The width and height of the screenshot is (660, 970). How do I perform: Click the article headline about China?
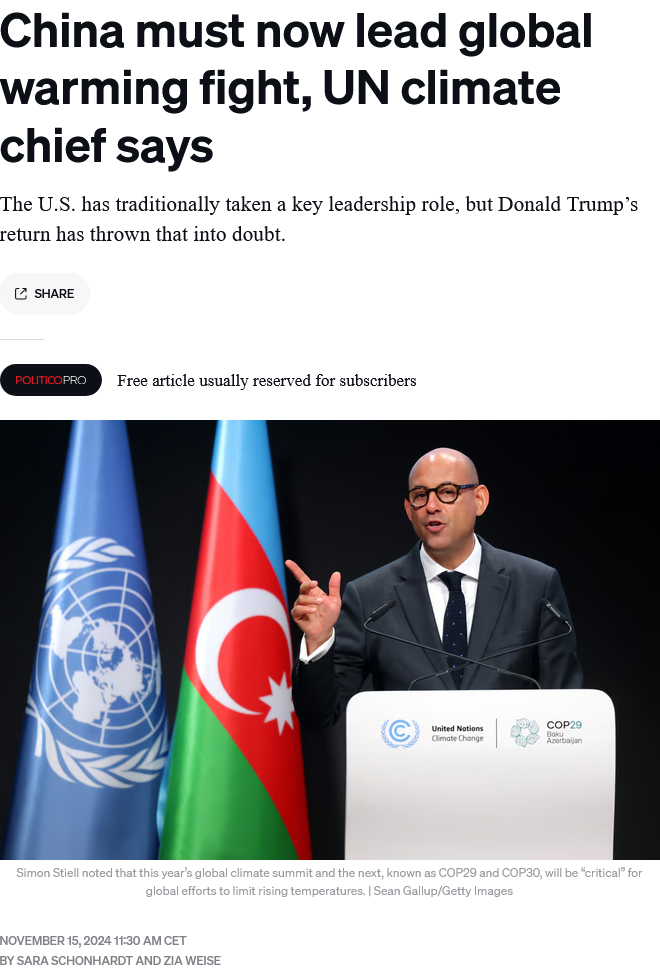click(296, 88)
